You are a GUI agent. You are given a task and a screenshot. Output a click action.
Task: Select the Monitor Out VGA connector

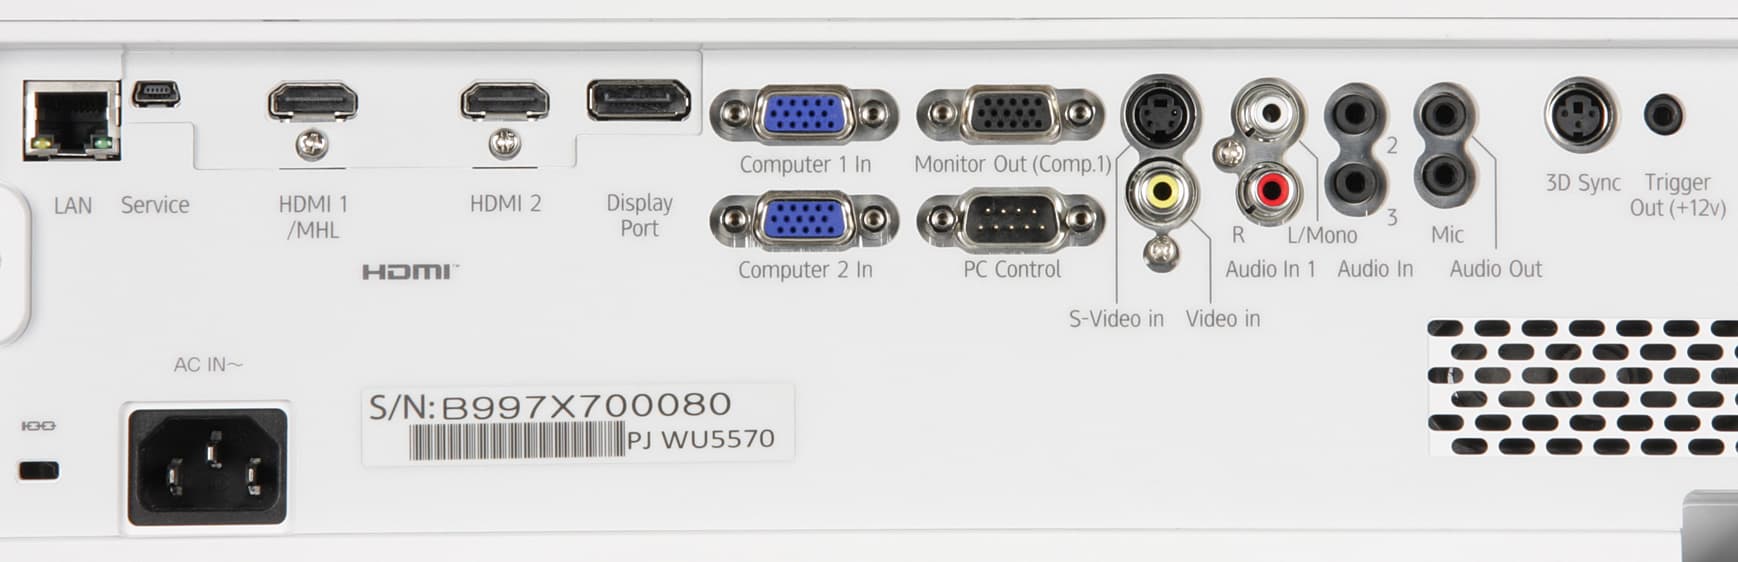pyautogui.click(x=1011, y=114)
